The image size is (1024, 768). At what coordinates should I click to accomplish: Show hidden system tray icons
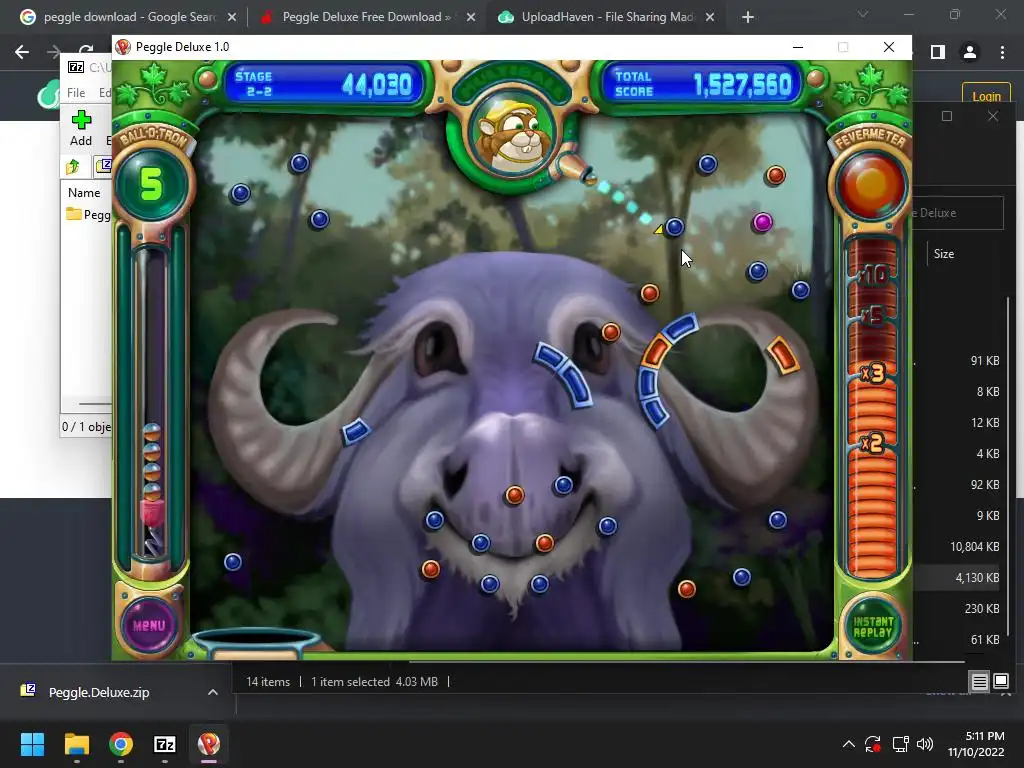pos(848,744)
